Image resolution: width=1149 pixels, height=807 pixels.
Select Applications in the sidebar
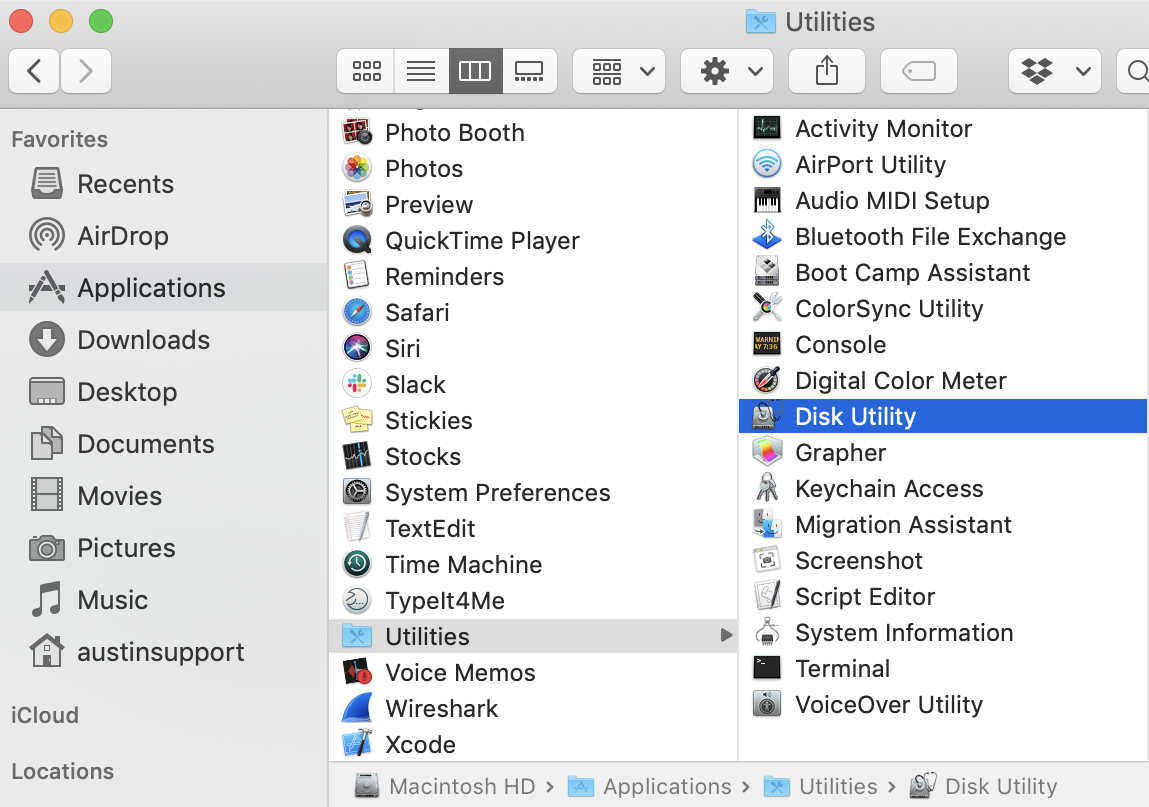164,287
